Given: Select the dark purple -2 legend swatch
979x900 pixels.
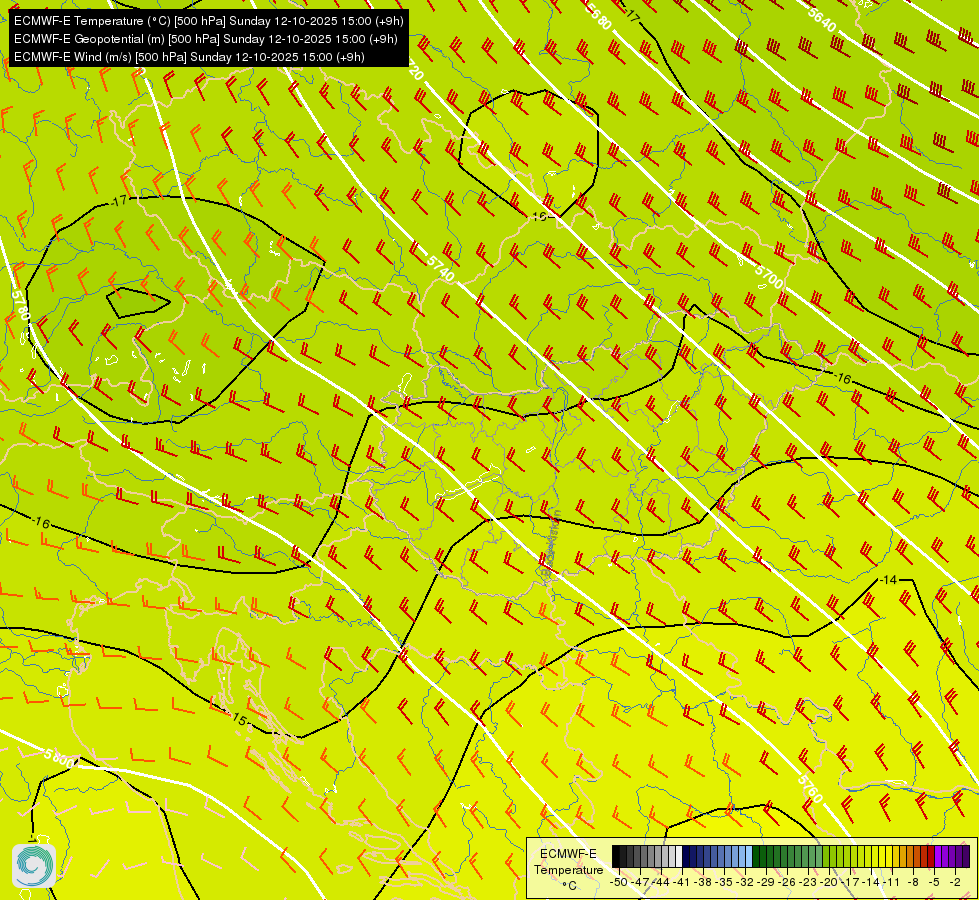Looking at the screenshot, I should coord(964,856).
